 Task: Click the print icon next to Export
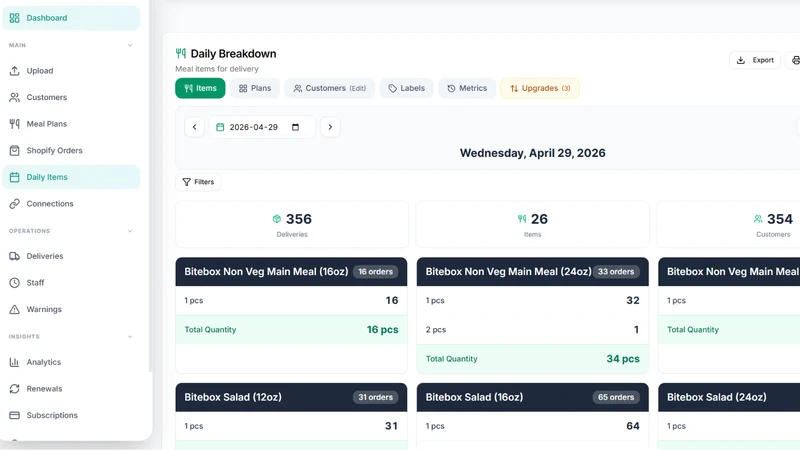(x=795, y=60)
